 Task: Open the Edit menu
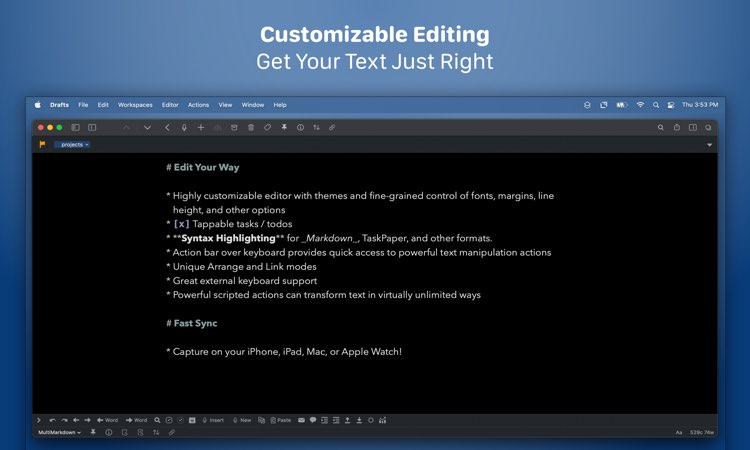pyautogui.click(x=103, y=105)
